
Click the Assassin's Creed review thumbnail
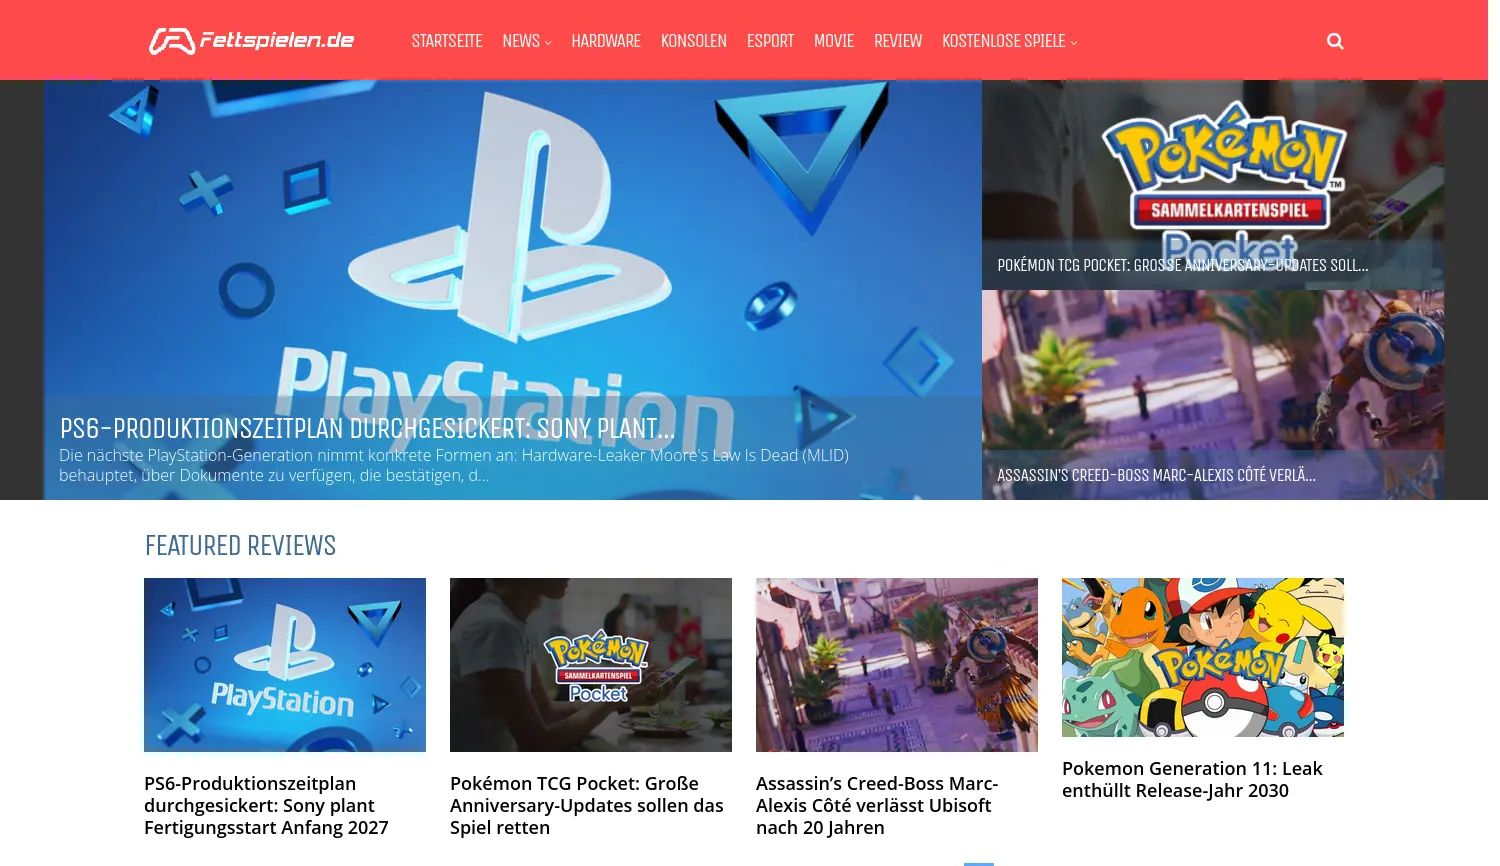(x=897, y=664)
